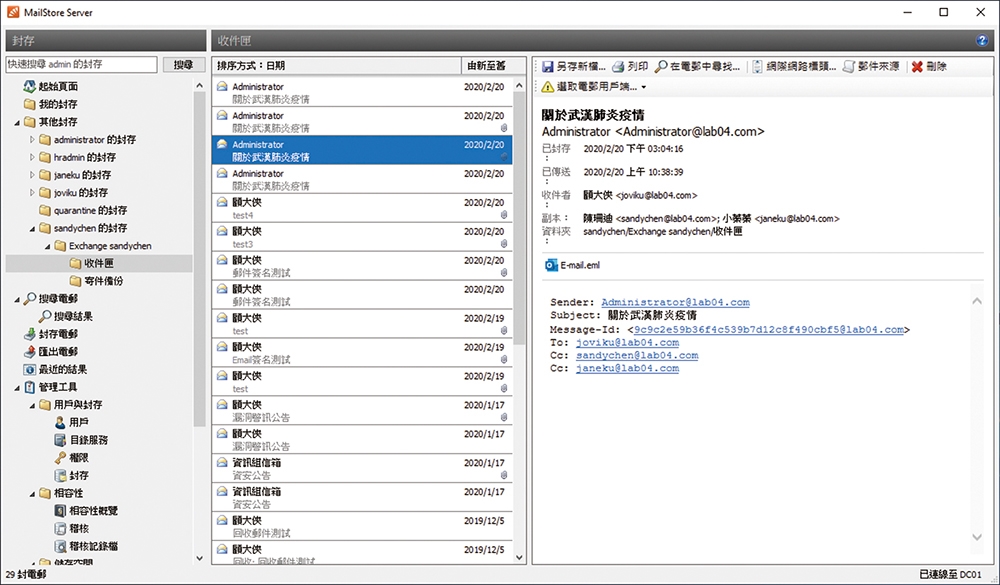
Task: Click the message body scroll down arrow
Action: [977, 537]
